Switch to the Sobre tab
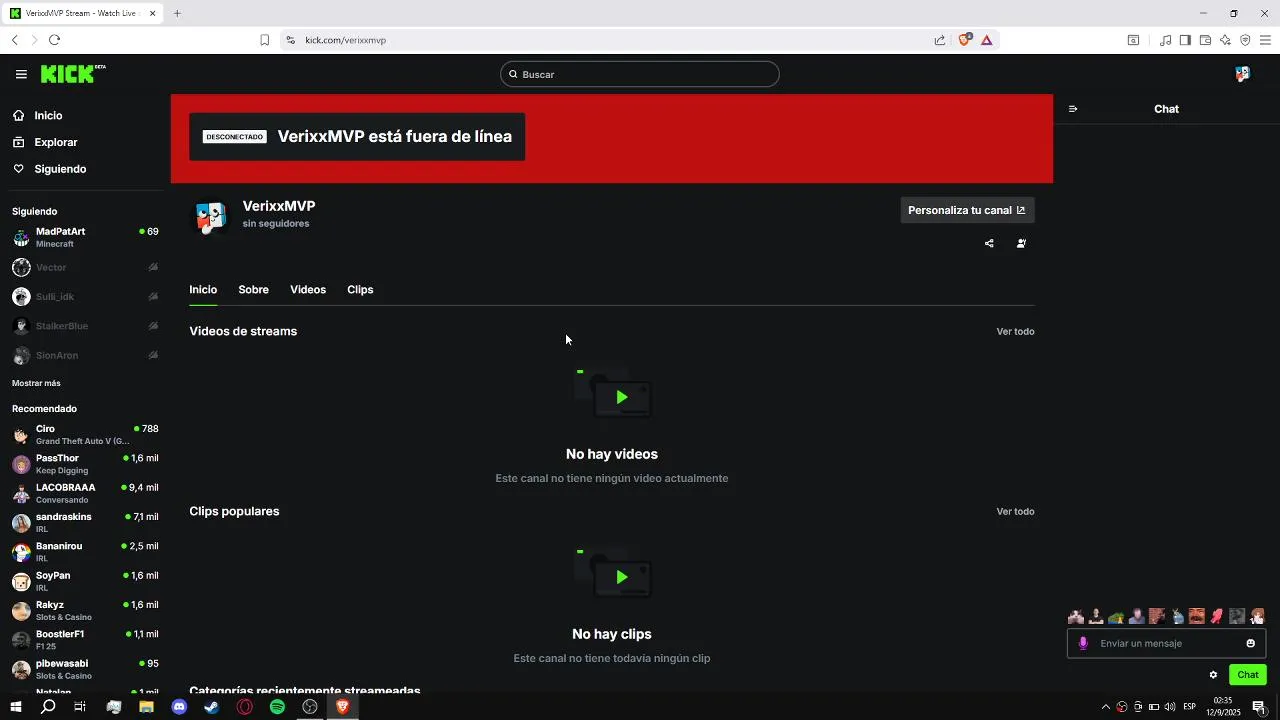This screenshot has height=720, width=1280. (x=253, y=290)
